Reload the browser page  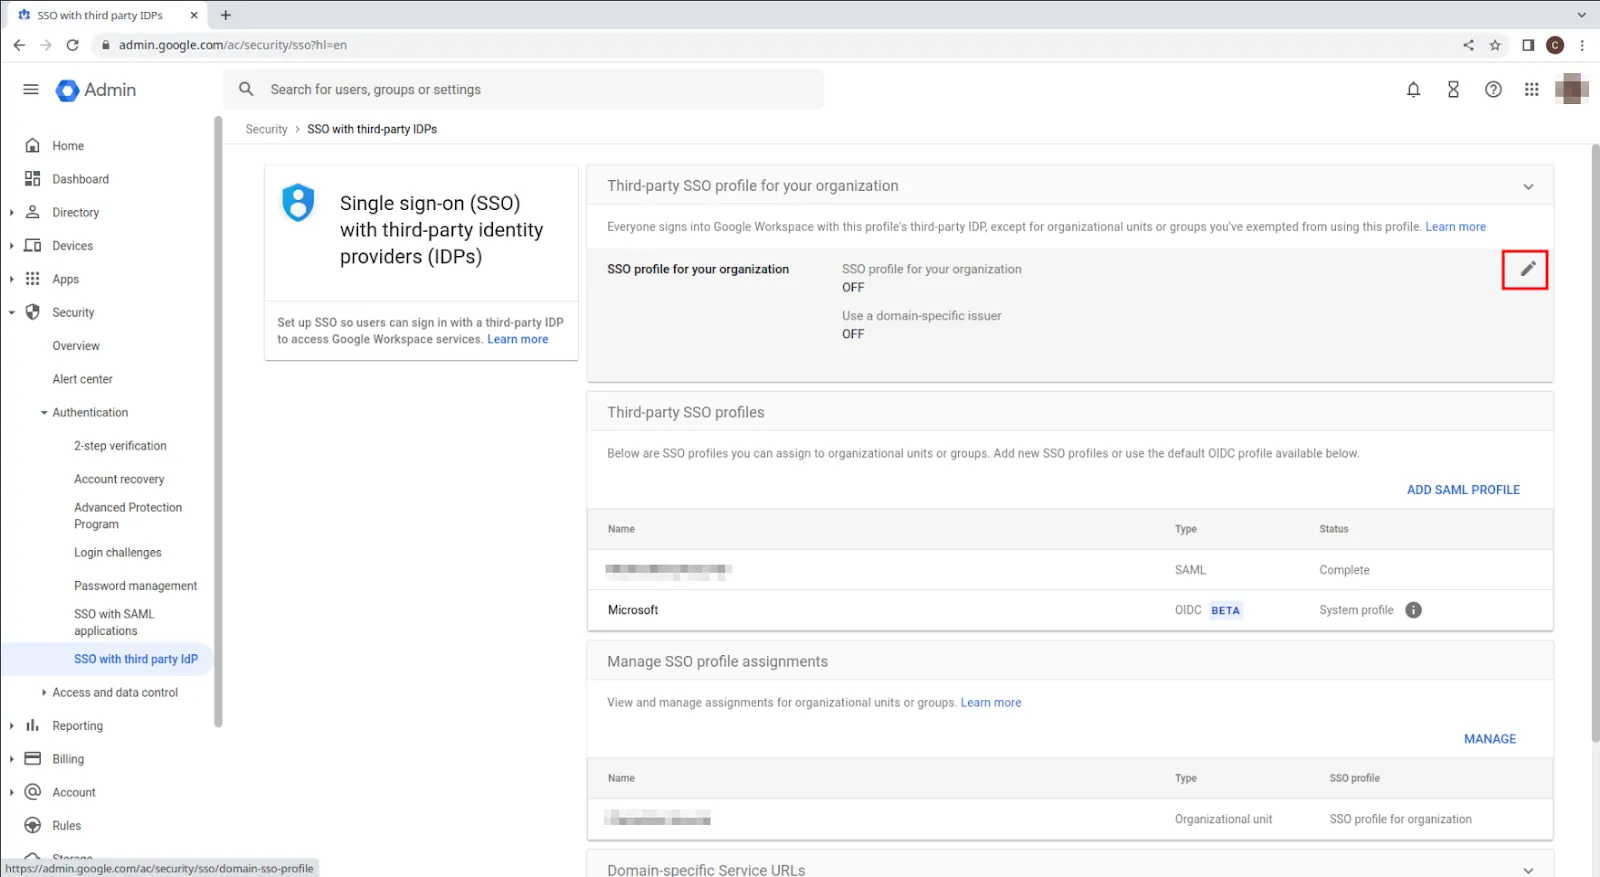coord(72,45)
